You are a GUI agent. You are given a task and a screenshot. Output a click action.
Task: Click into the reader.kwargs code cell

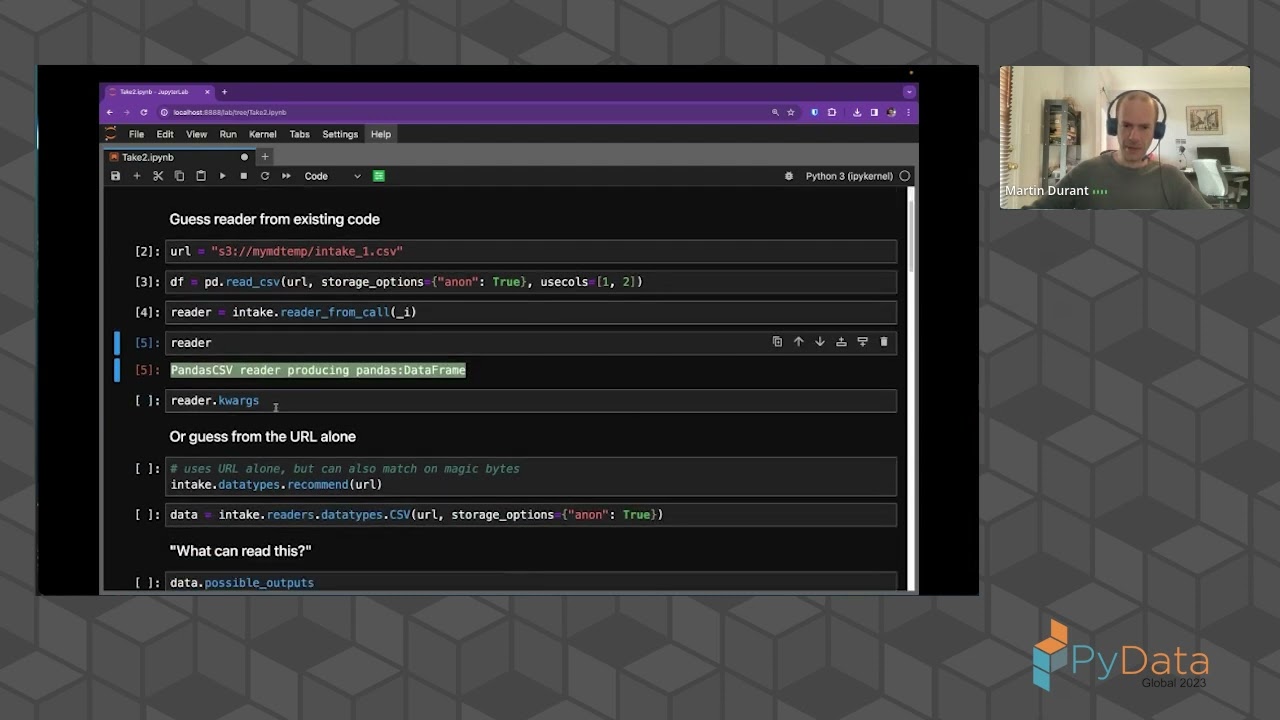click(531, 401)
